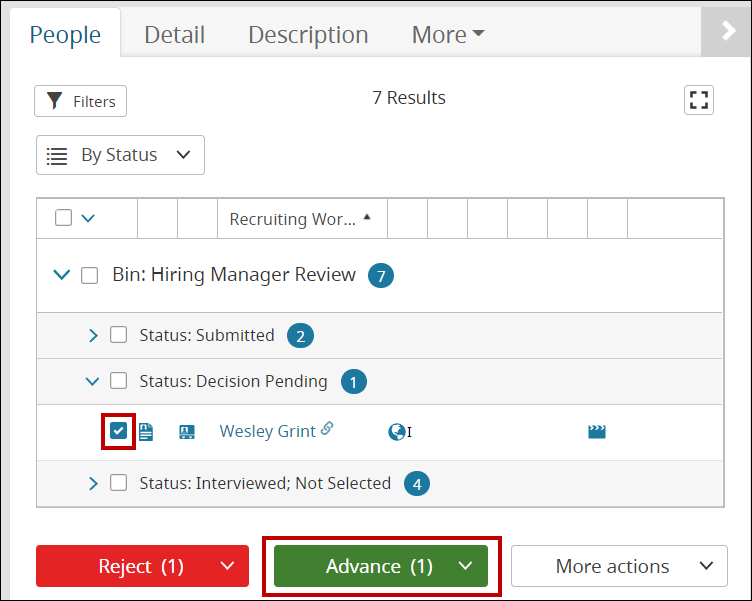Switch to the Detail tab
Viewport: 752px width, 601px height.
click(174, 34)
